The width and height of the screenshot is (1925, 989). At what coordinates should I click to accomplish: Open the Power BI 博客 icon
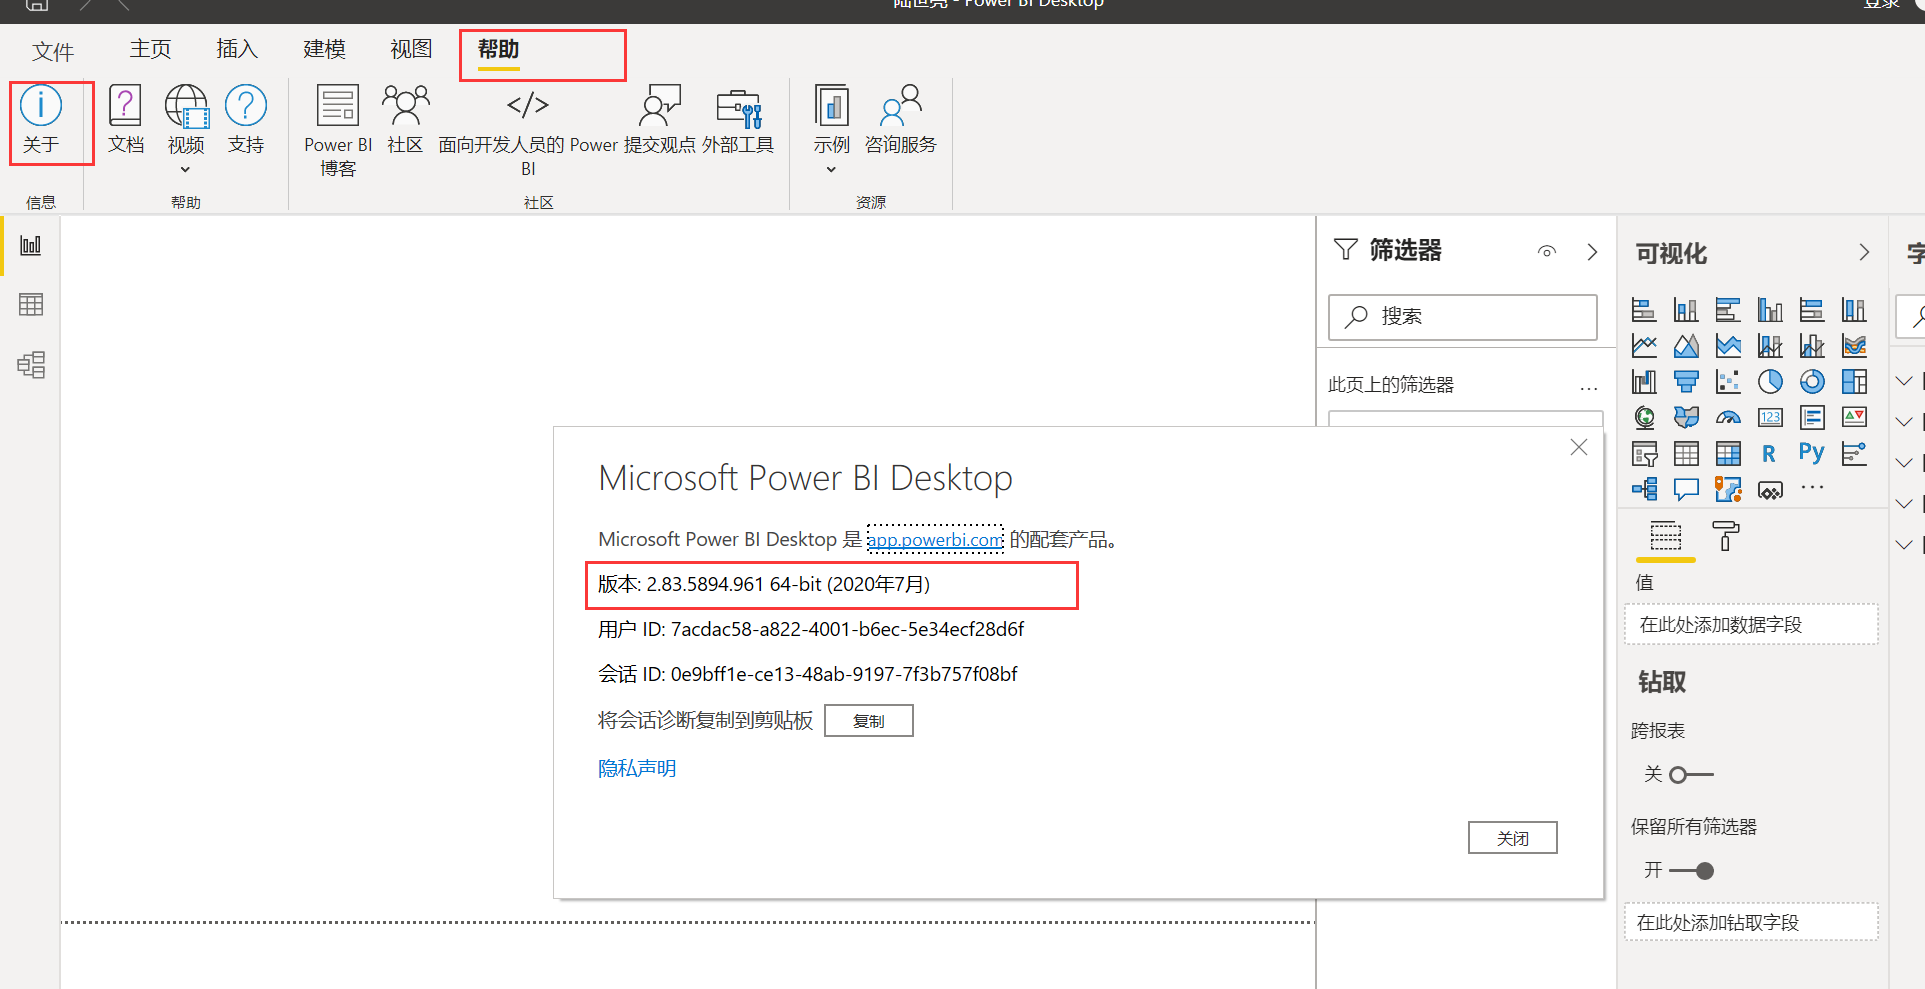[x=338, y=105]
